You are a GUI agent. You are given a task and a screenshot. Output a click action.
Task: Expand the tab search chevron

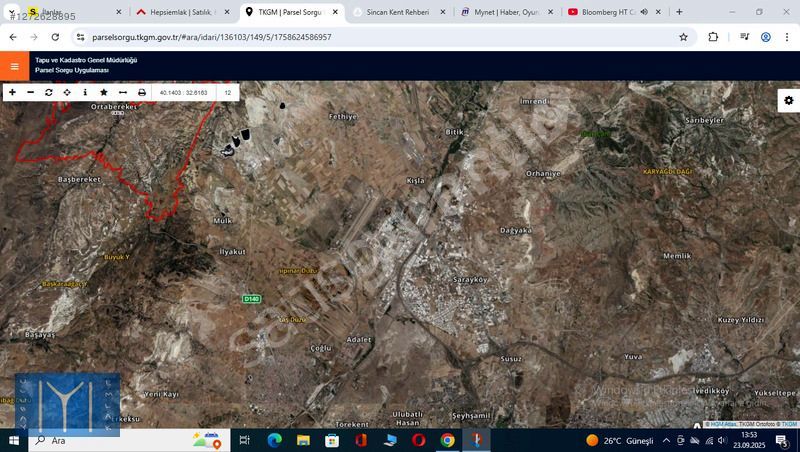(x=11, y=12)
